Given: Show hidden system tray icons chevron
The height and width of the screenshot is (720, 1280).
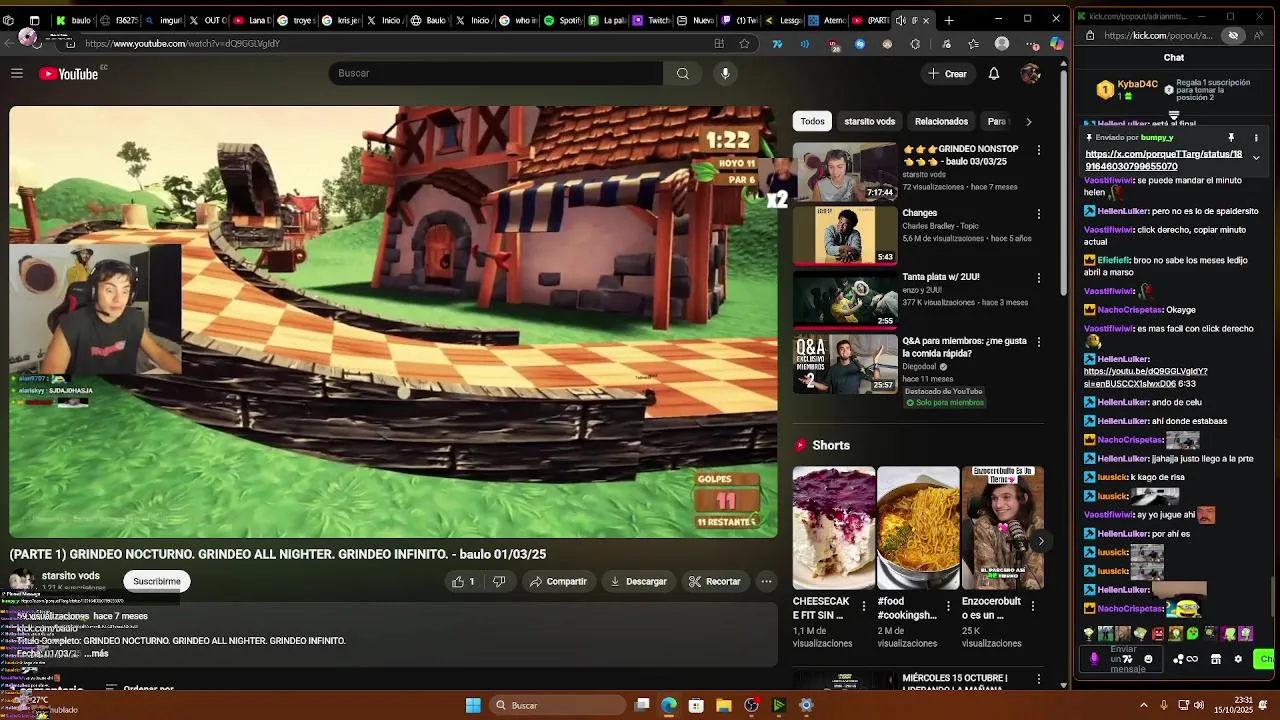Looking at the screenshot, I should pyautogui.click(x=1144, y=705).
